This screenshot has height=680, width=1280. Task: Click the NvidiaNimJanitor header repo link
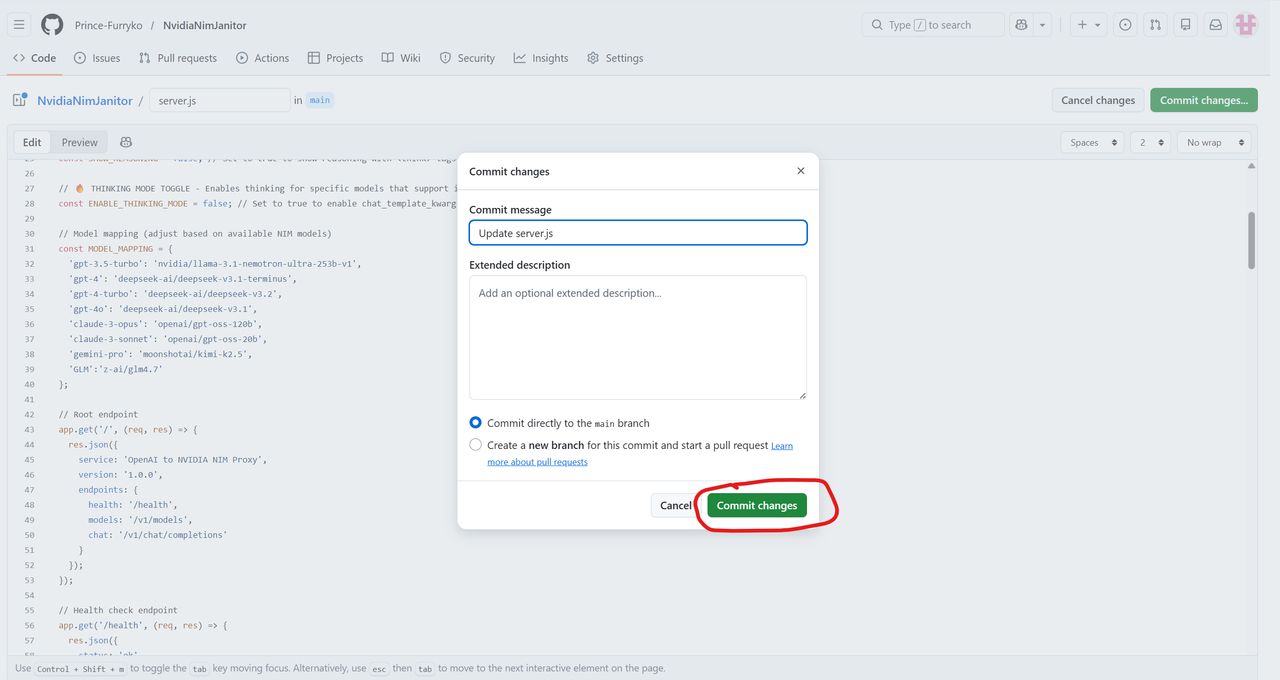click(x=205, y=25)
